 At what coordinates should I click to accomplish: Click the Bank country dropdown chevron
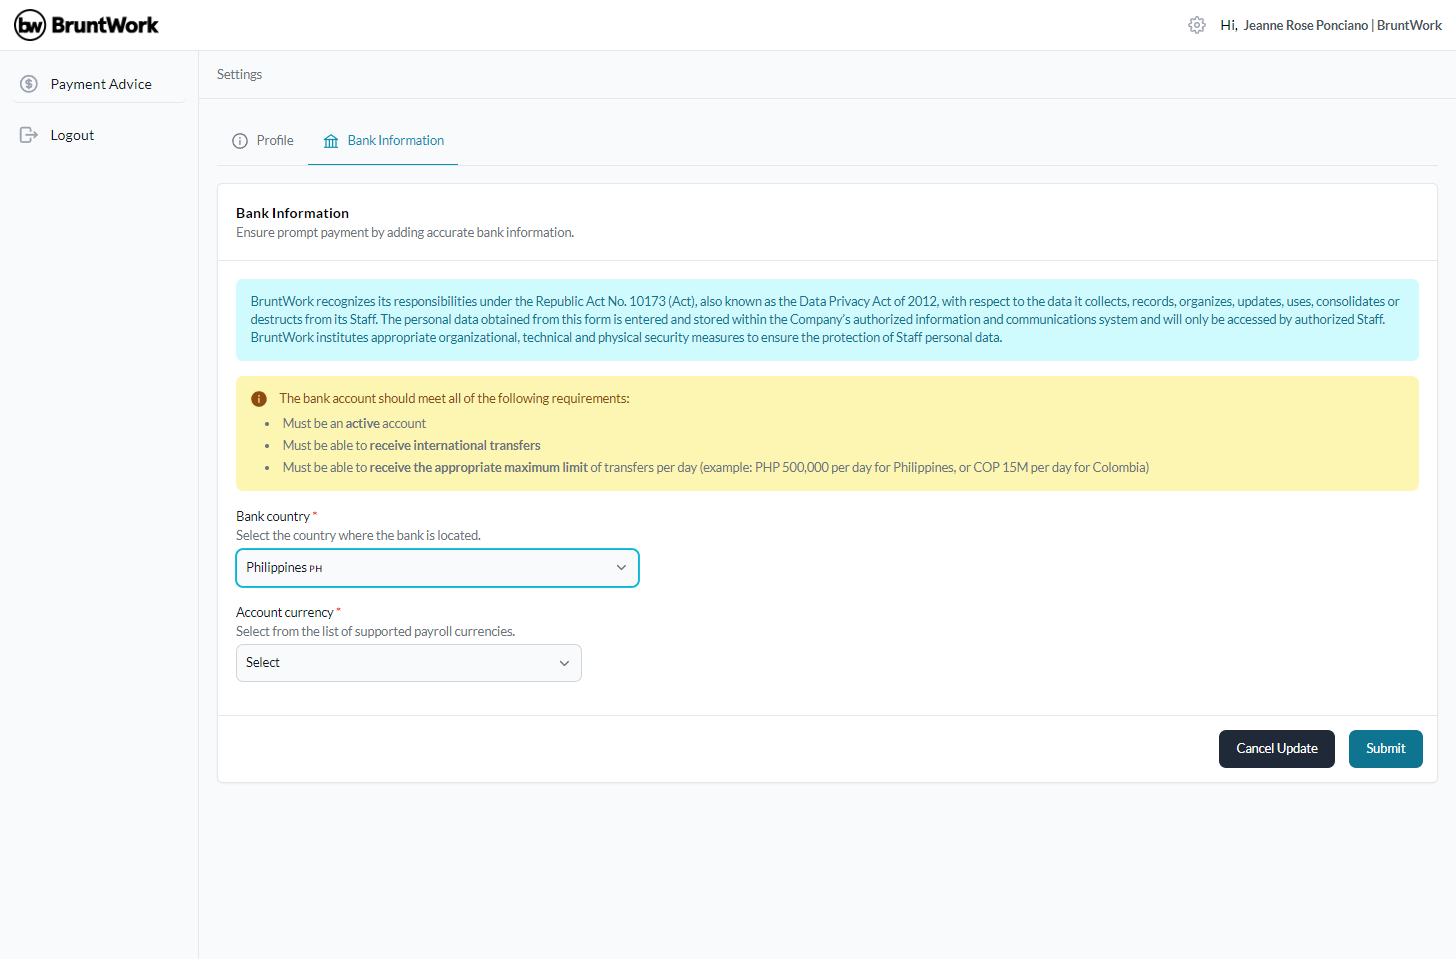click(x=621, y=568)
